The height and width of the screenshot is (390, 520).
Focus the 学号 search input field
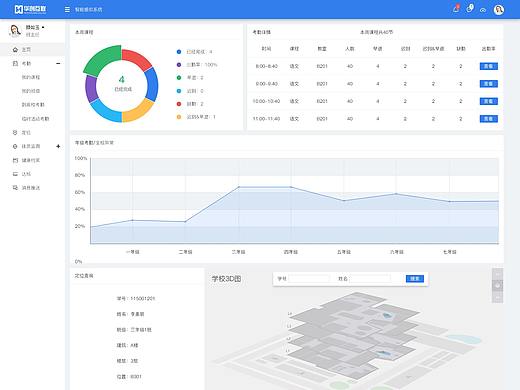coord(309,279)
